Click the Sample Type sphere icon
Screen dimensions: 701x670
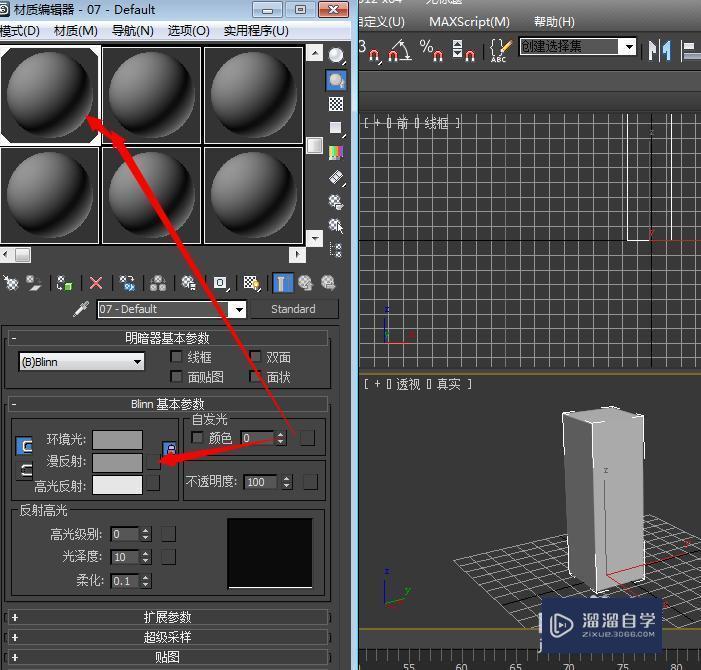(336, 55)
